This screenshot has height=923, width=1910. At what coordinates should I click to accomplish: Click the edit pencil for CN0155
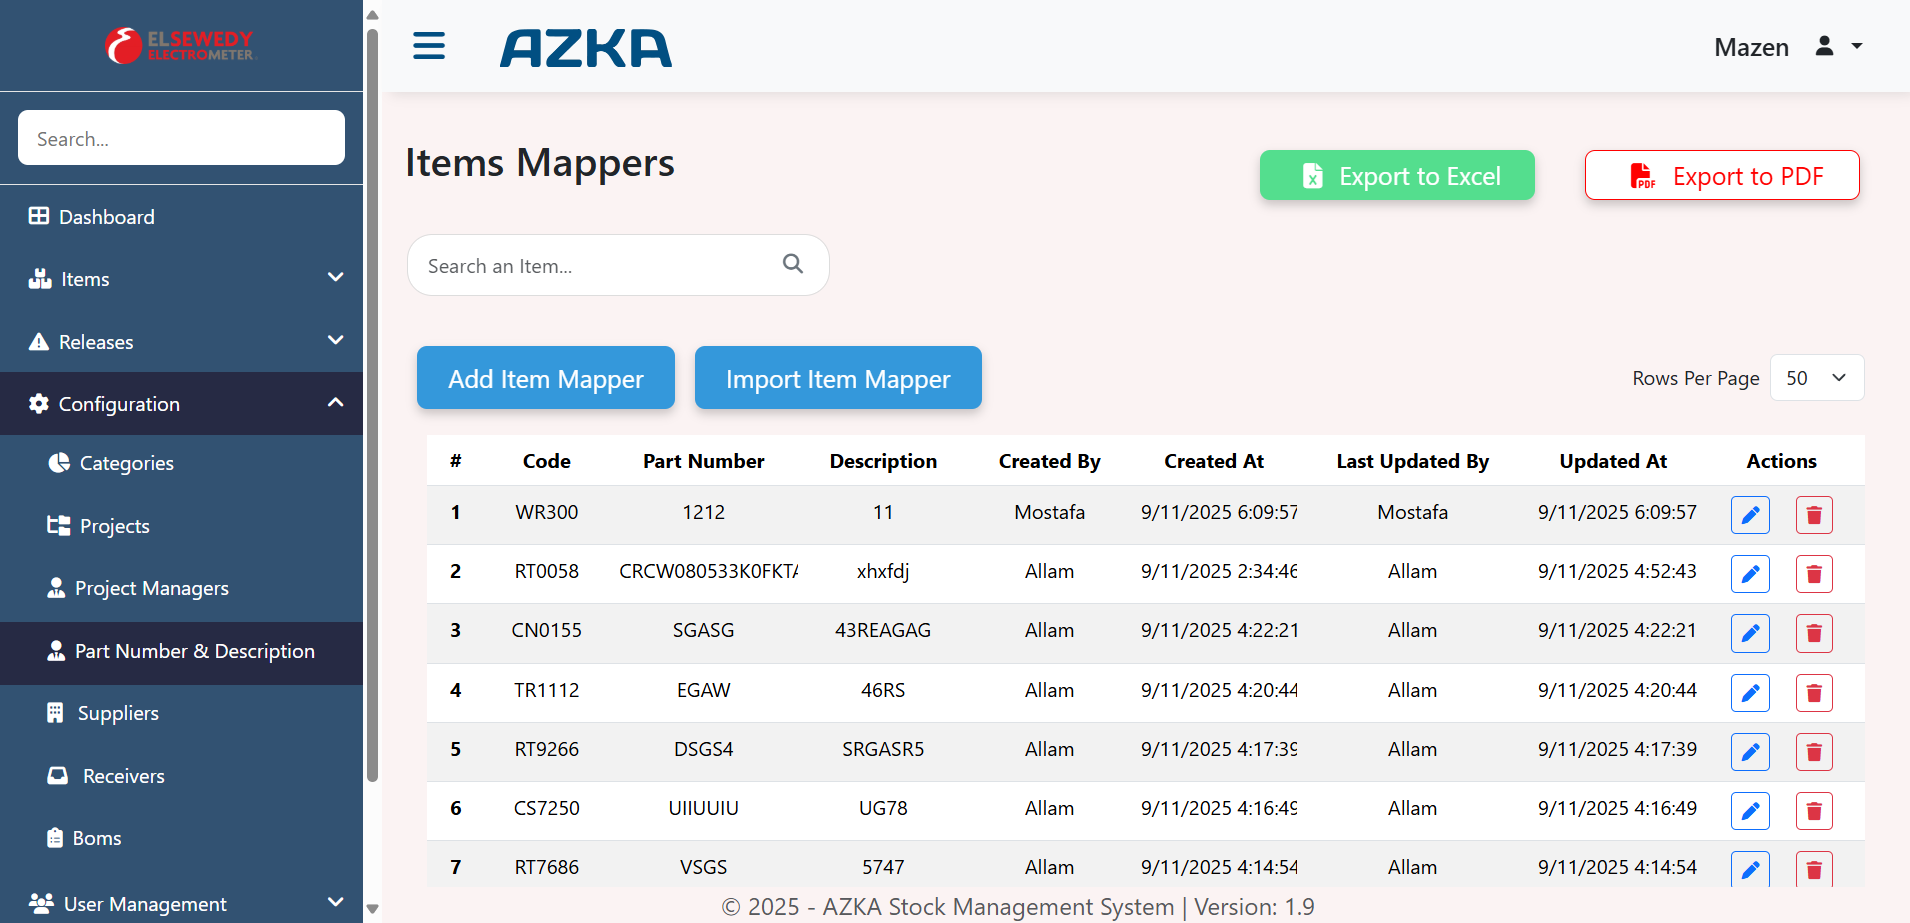(x=1750, y=633)
